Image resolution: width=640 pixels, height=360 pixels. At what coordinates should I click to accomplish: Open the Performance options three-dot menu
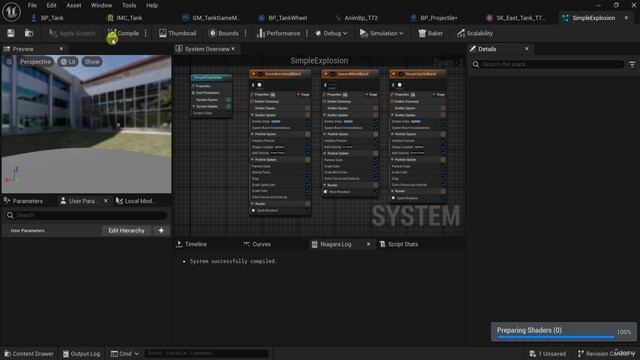pyautogui.click(x=307, y=33)
